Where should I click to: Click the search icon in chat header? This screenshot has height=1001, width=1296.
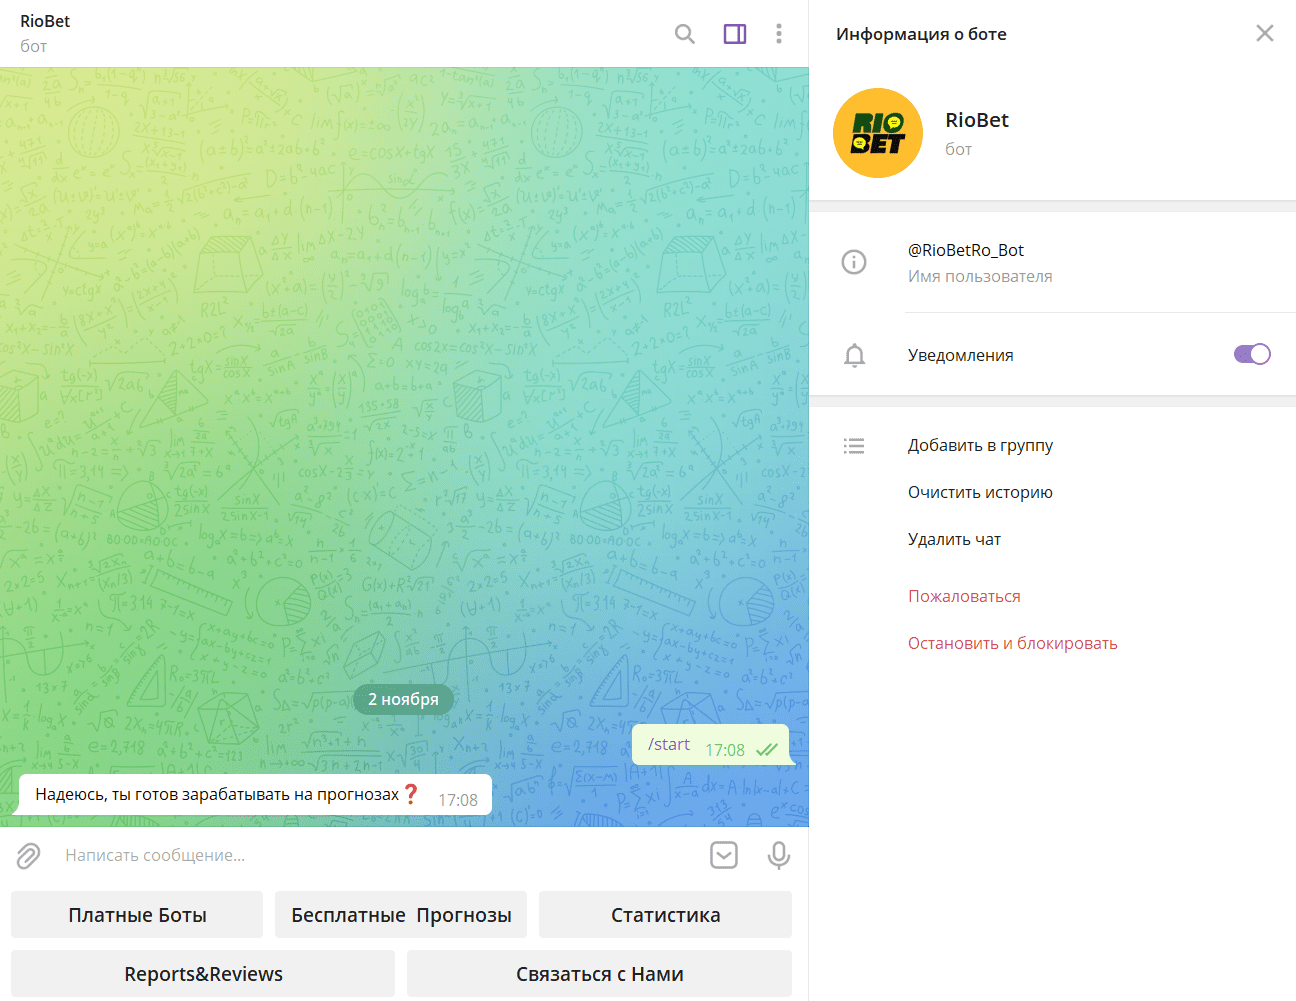(684, 34)
